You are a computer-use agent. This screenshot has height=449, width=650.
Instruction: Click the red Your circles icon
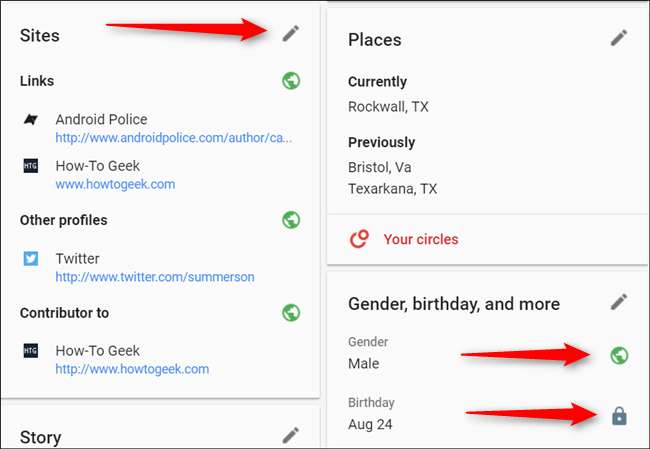[358, 239]
